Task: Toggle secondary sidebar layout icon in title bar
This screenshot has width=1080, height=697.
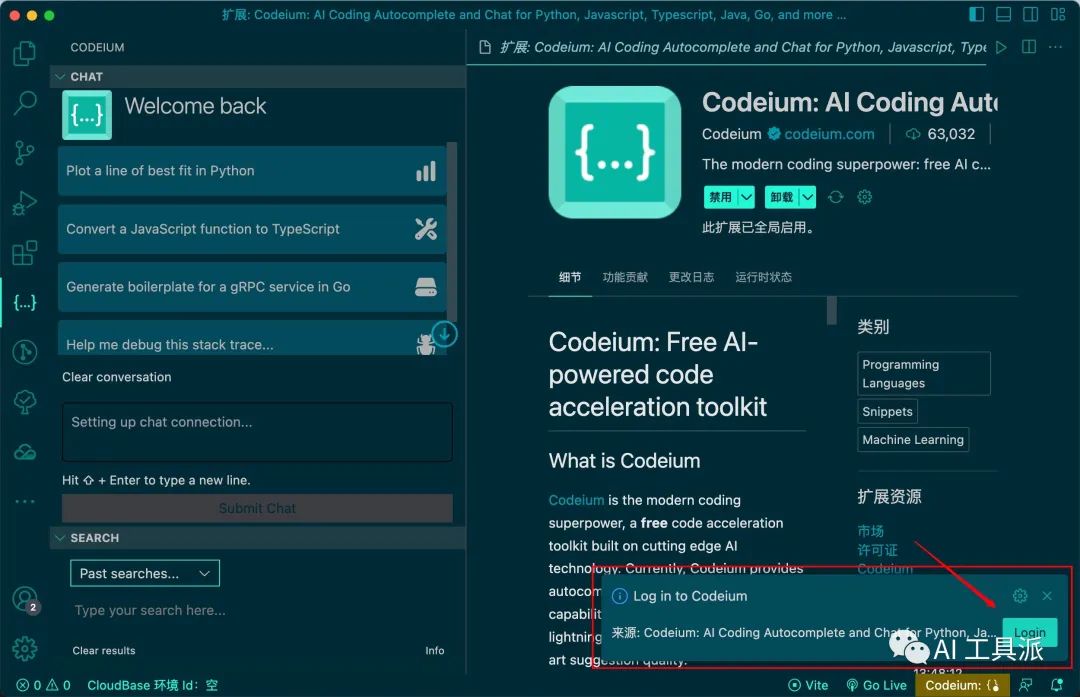Action: point(1030,14)
